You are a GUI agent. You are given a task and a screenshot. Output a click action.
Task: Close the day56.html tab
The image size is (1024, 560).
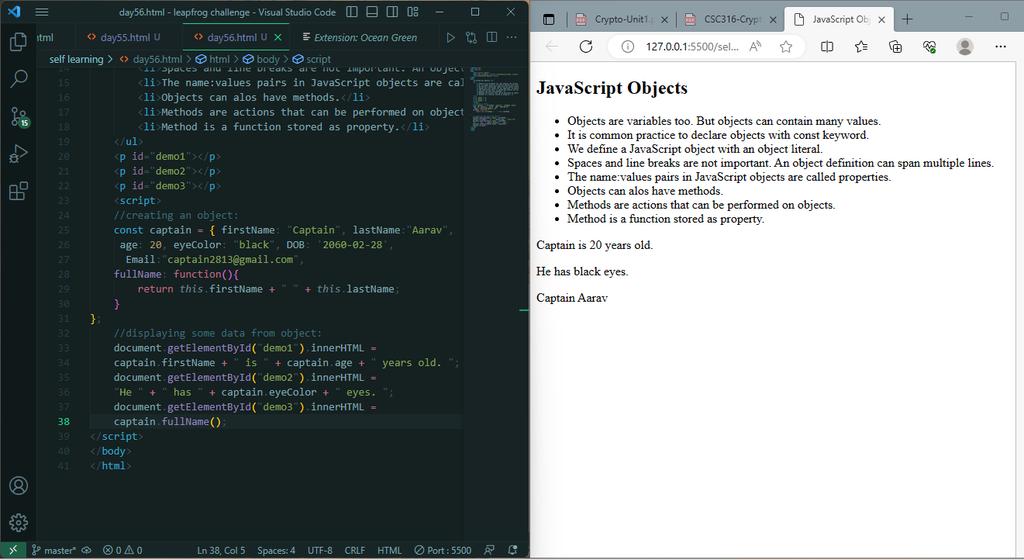[278, 37]
